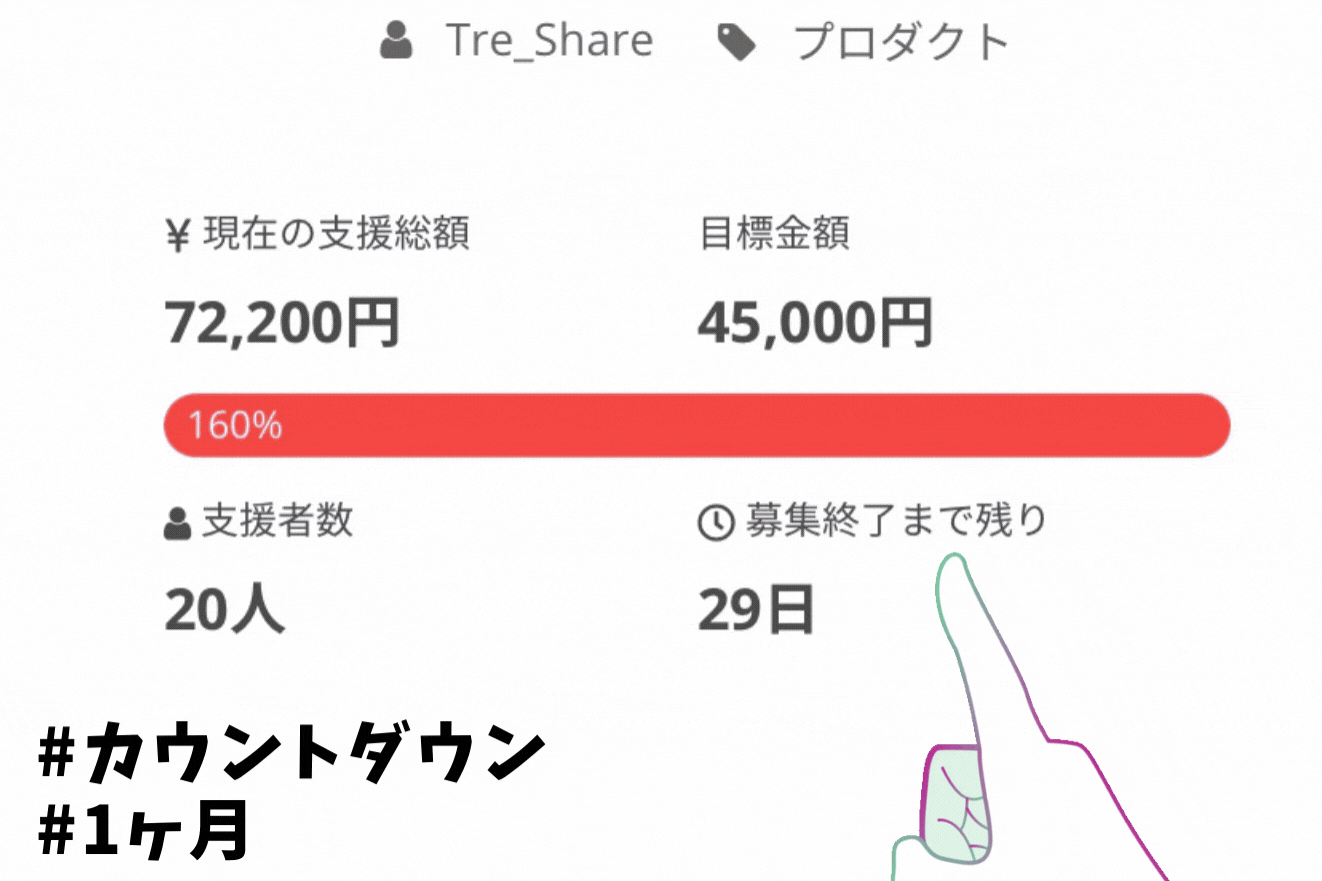This screenshot has width=1322, height=881.
Task: Select the 現在の支援総額 label
Action: (x=336, y=235)
